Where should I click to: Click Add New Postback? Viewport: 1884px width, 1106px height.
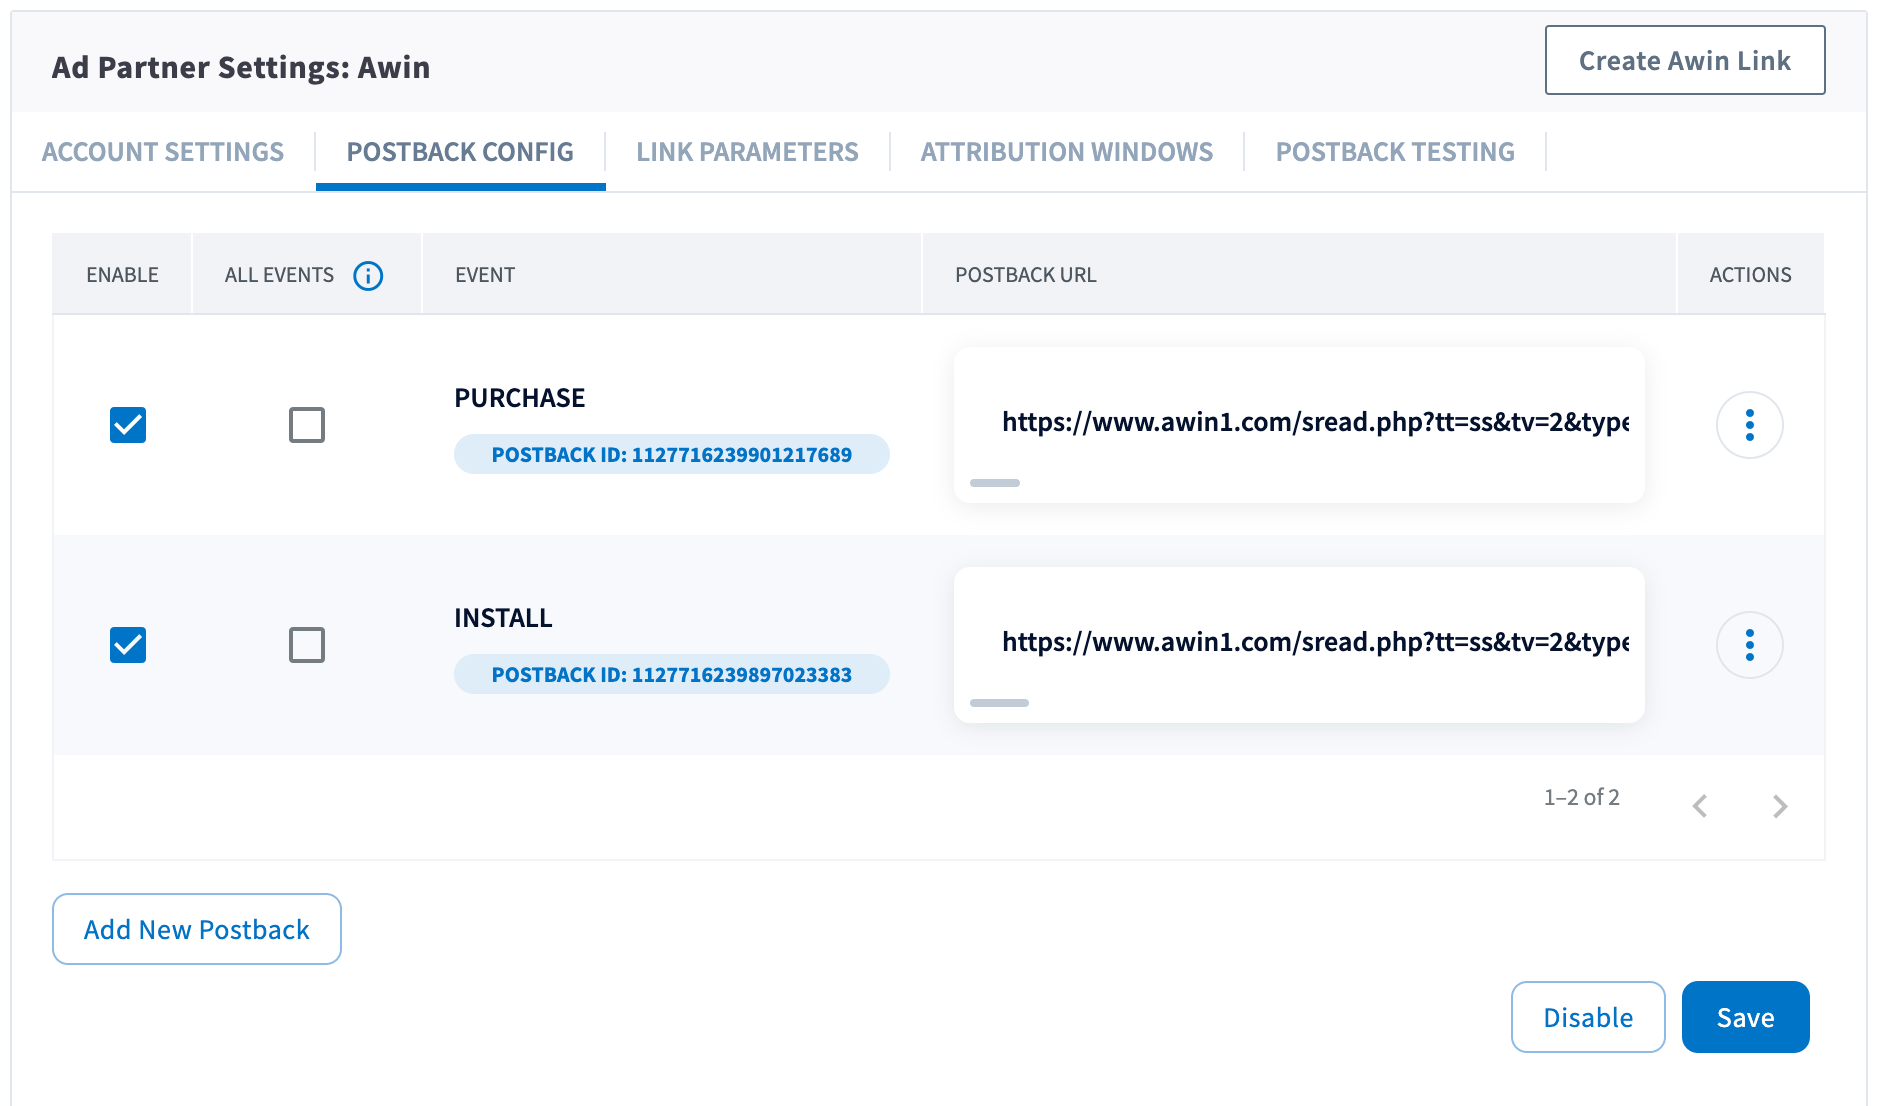pos(197,929)
